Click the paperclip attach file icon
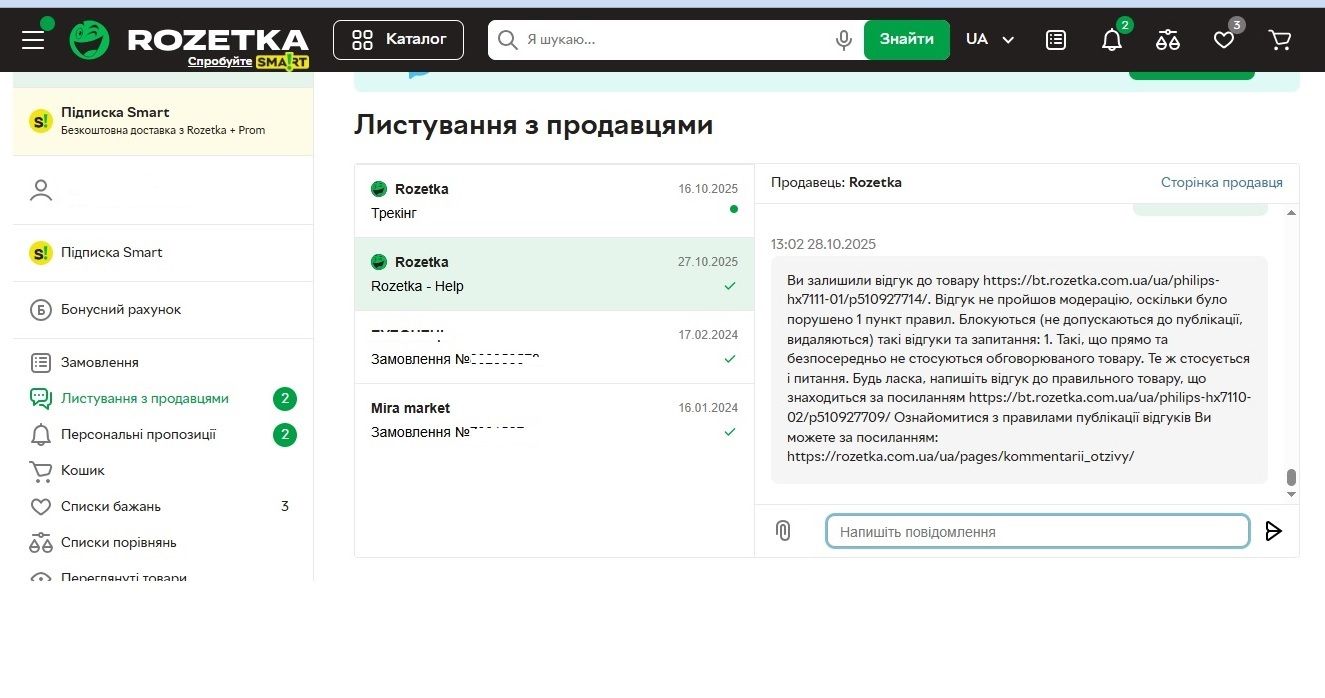The image size is (1325, 698). 783,531
